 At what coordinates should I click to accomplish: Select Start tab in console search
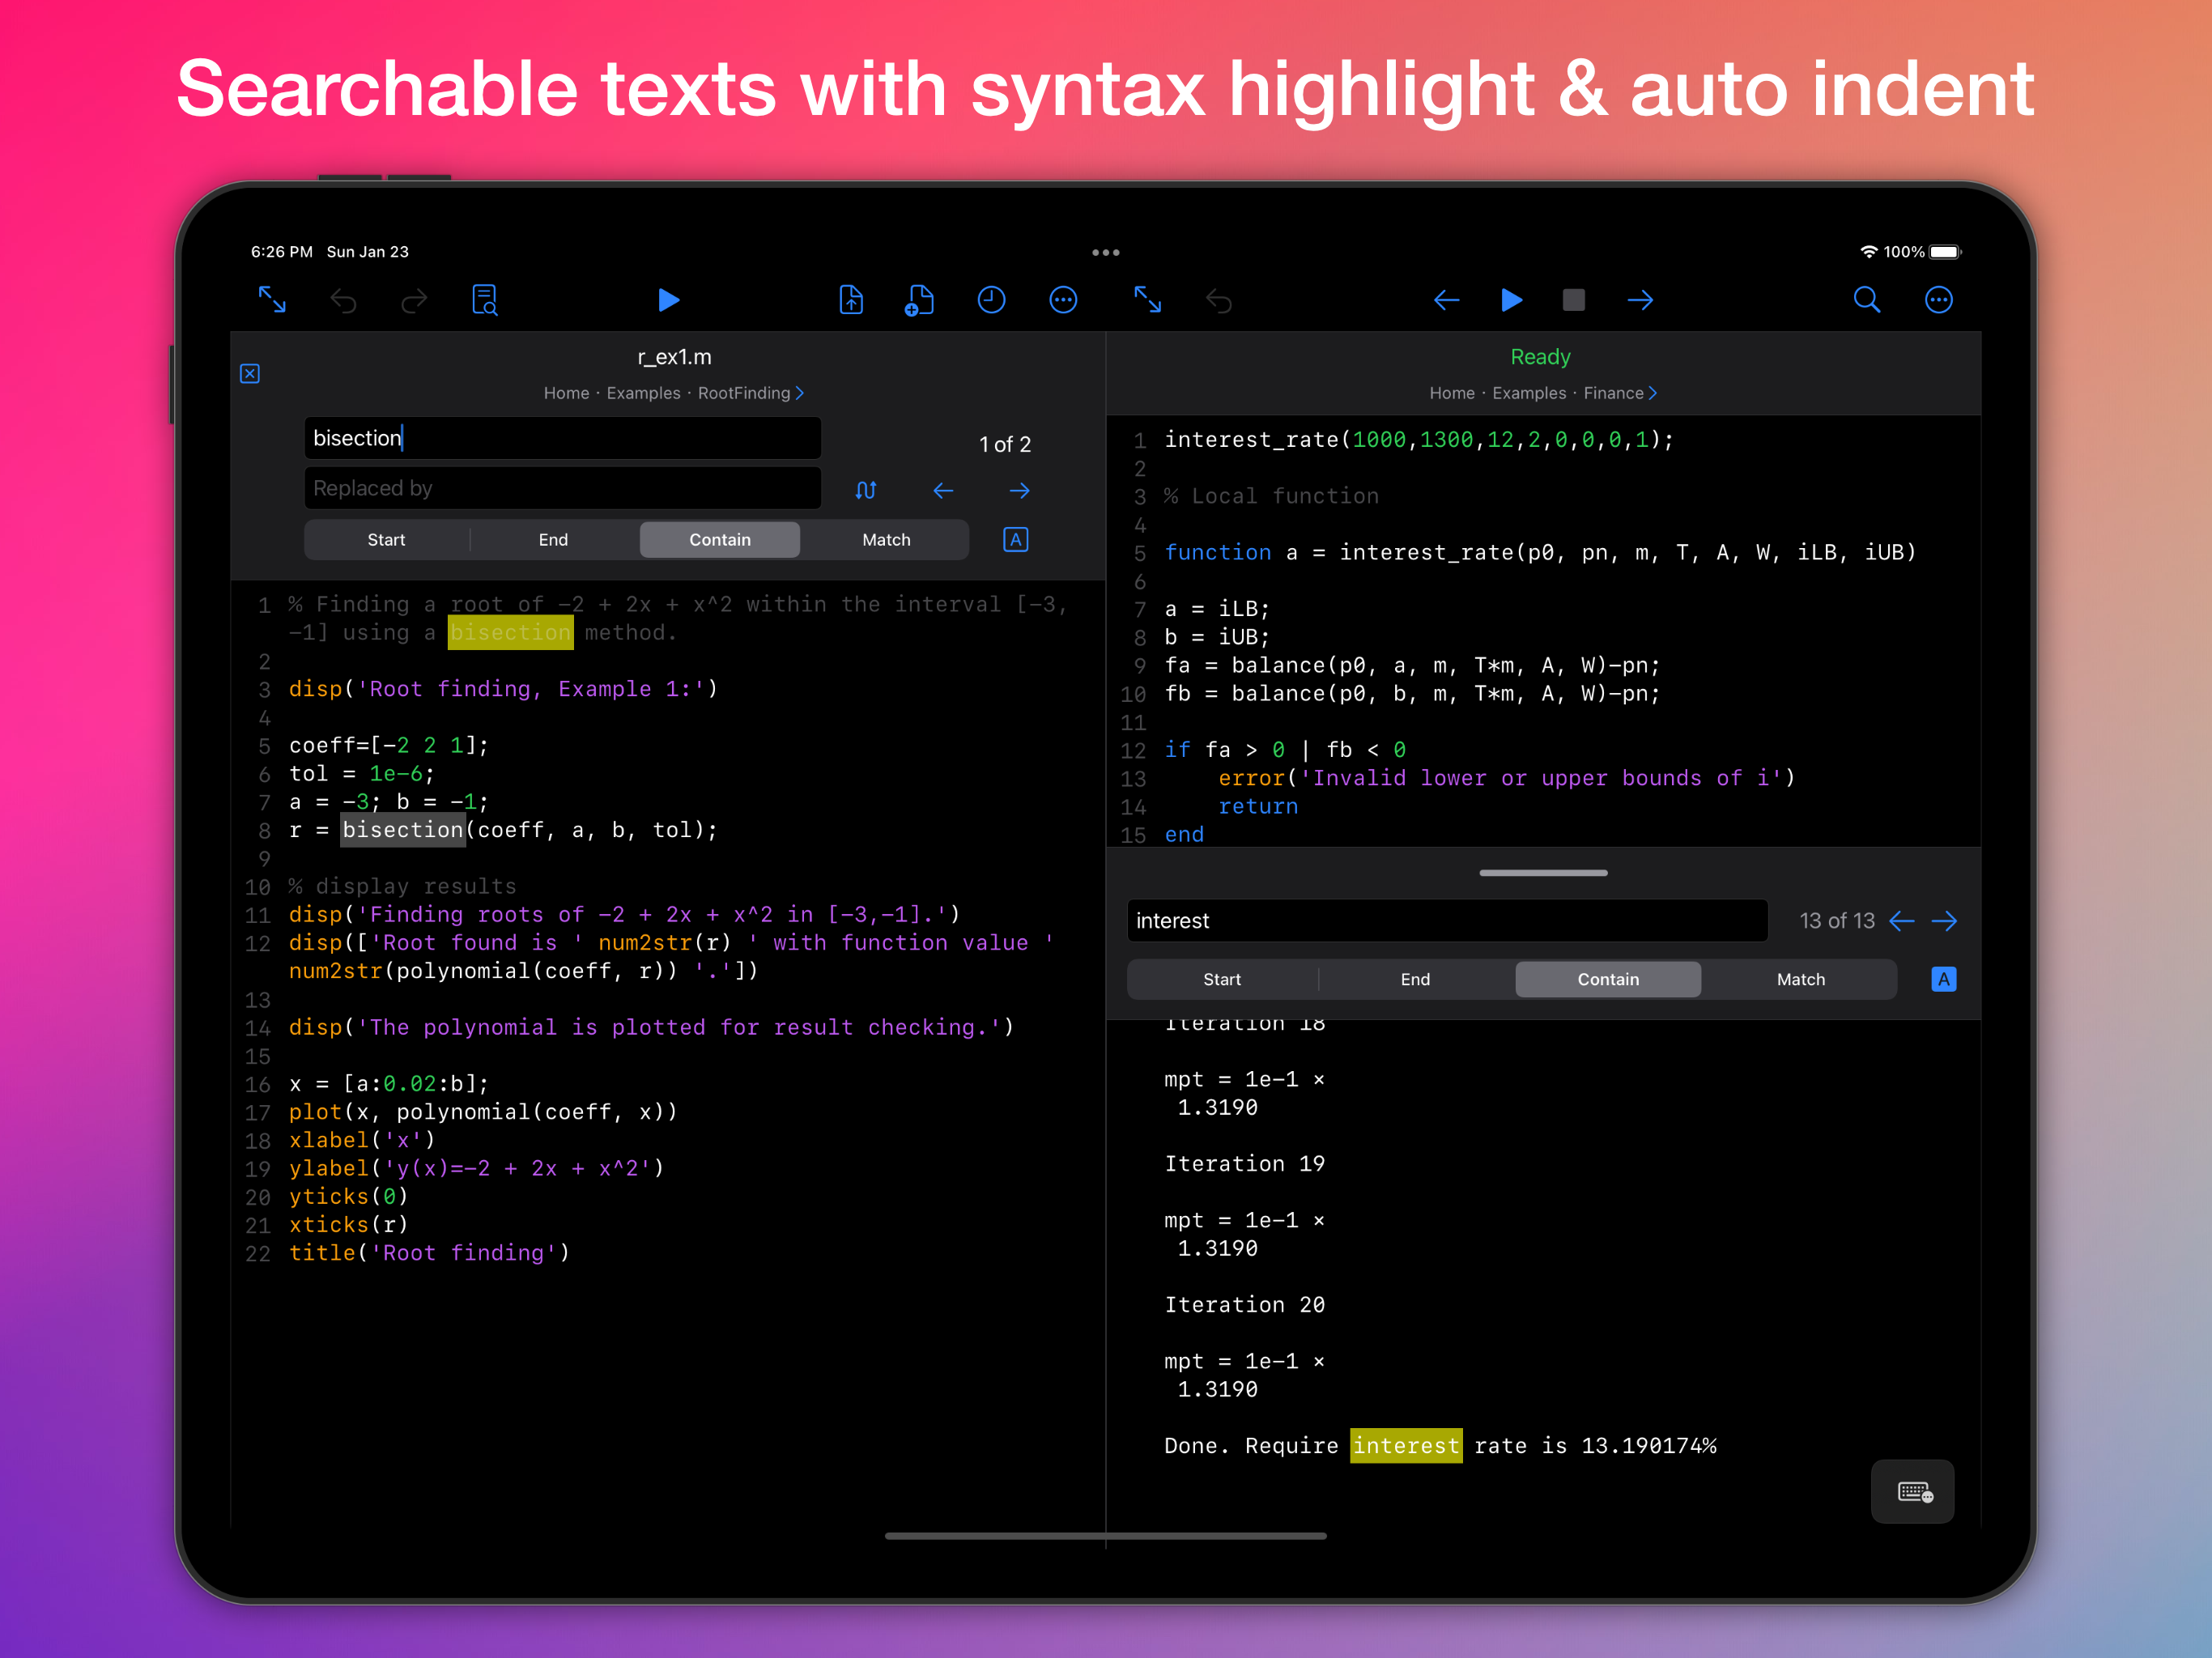tap(1221, 979)
